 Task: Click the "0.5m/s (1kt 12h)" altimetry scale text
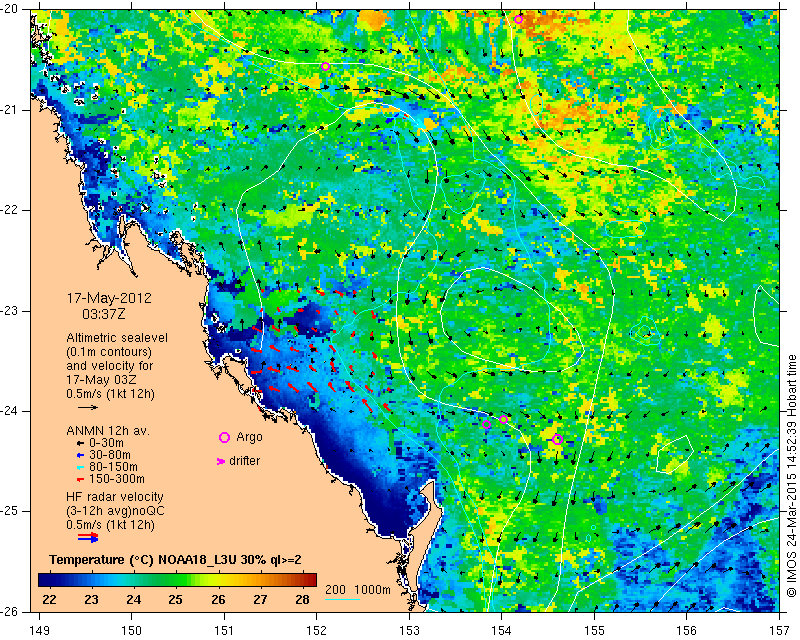tap(110, 394)
